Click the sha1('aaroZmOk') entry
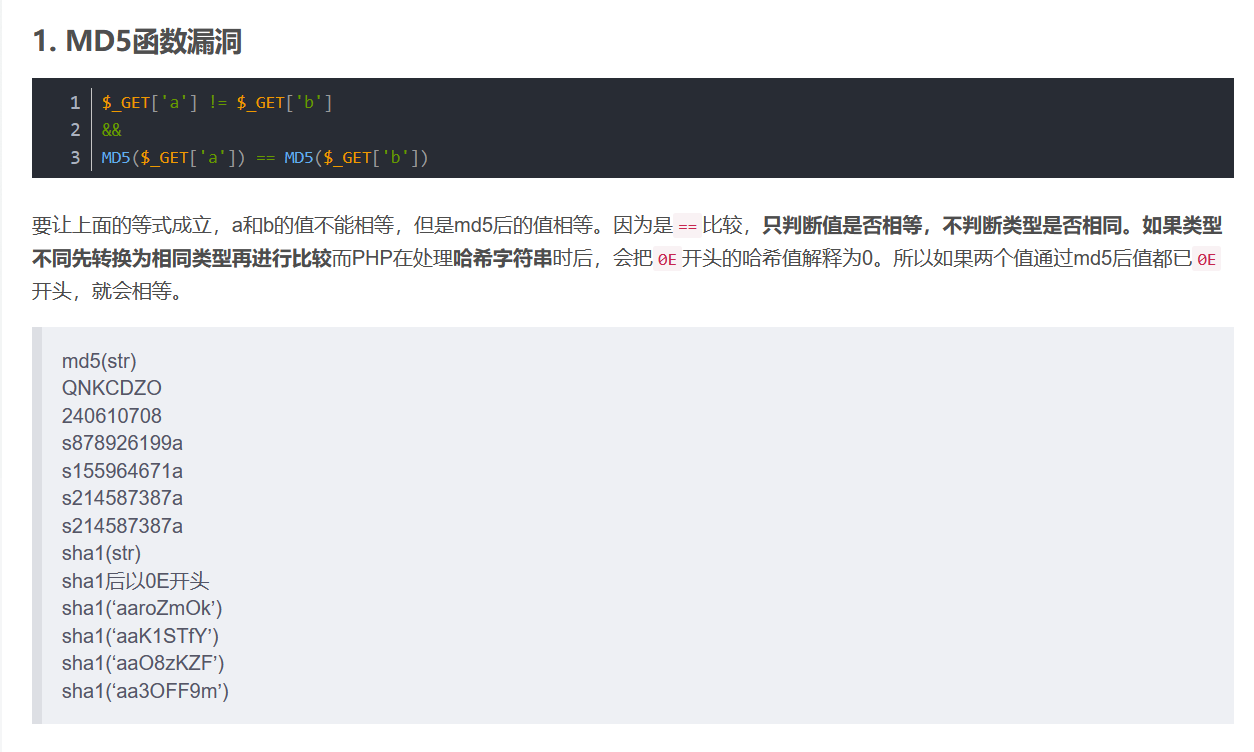This screenshot has height=752, width=1254. pos(142,608)
